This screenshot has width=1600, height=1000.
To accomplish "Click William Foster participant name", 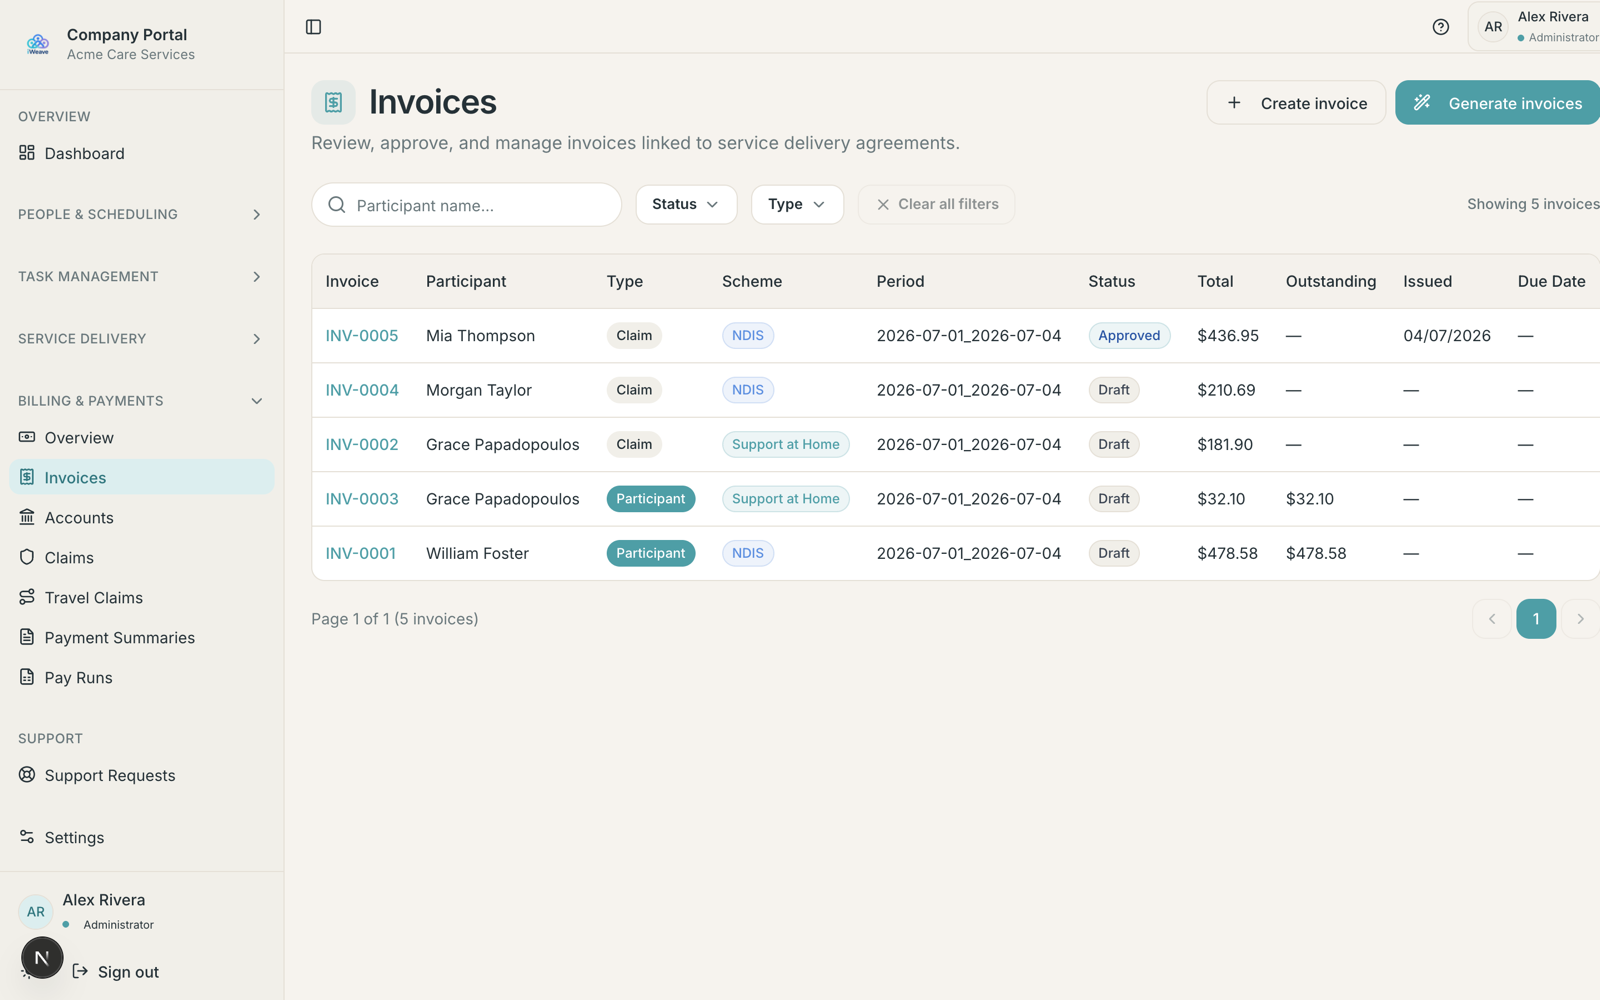I will coord(477,553).
